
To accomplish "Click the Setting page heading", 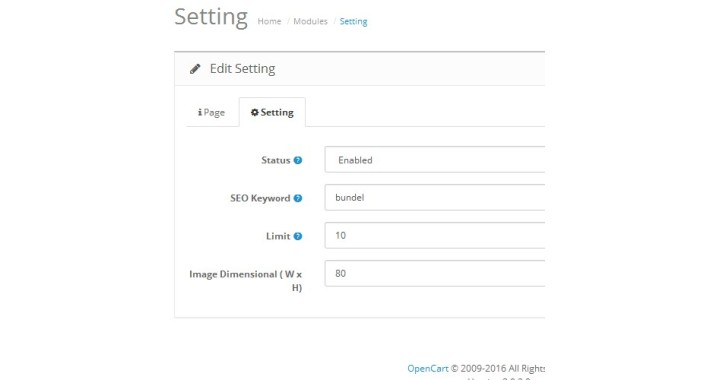I will coord(211,17).
